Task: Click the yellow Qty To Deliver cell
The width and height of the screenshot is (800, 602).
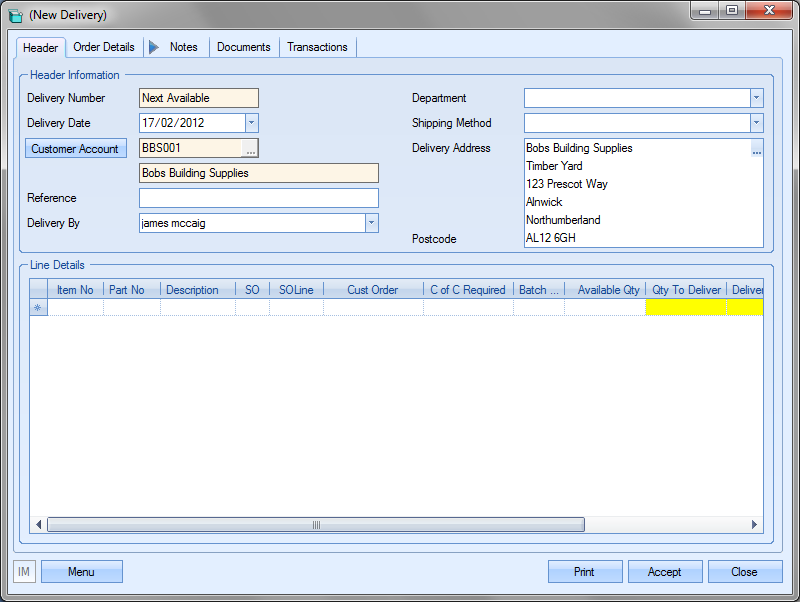Action: [686, 308]
